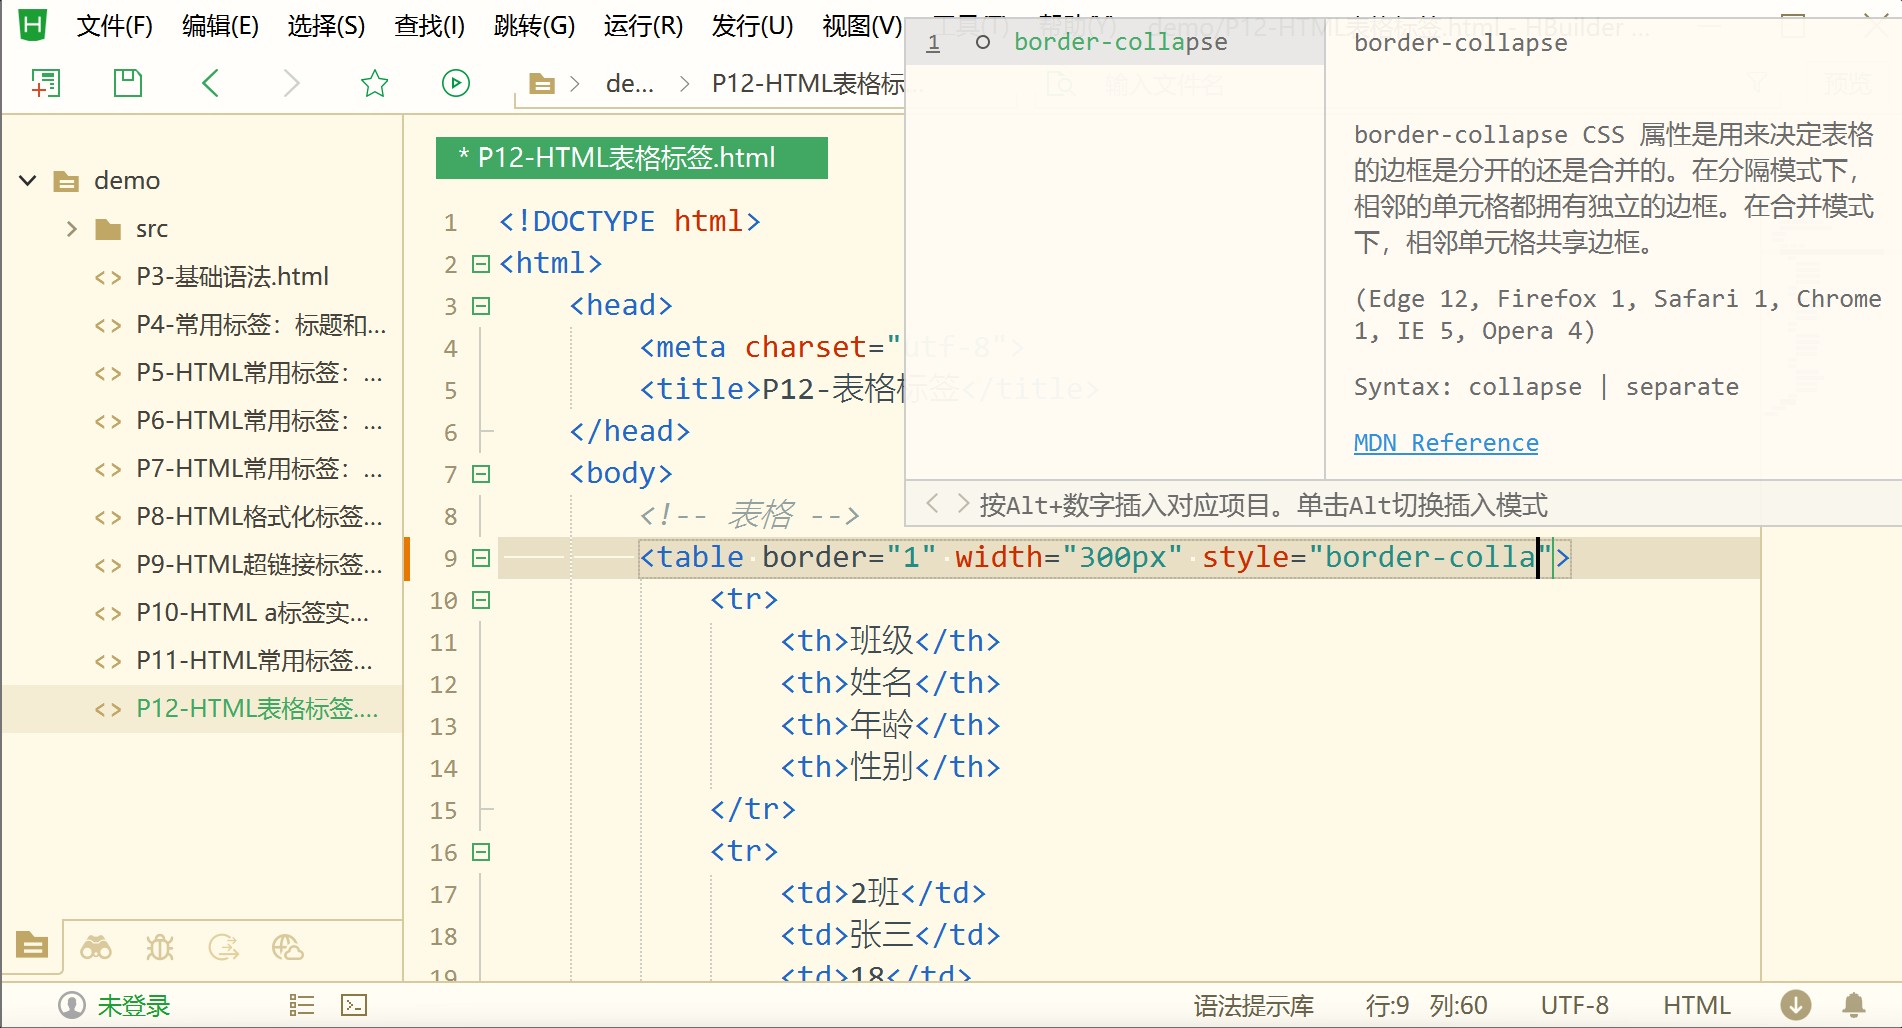Open the project manager panel icon

pos(32,945)
